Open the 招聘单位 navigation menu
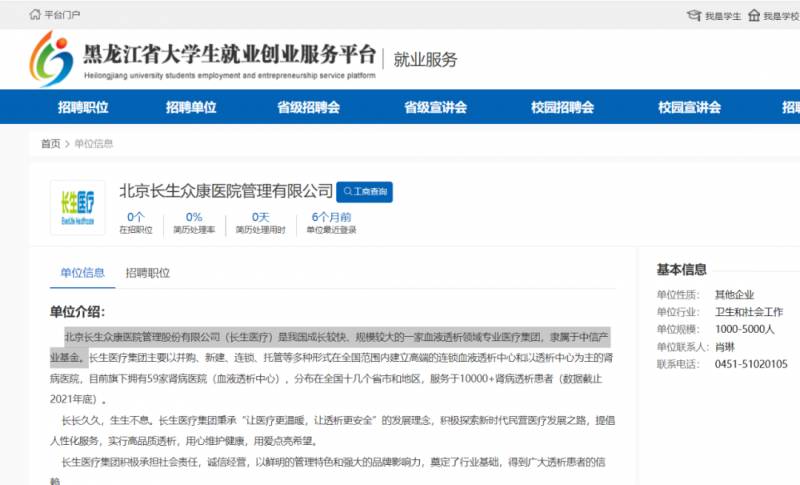 tap(191, 107)
